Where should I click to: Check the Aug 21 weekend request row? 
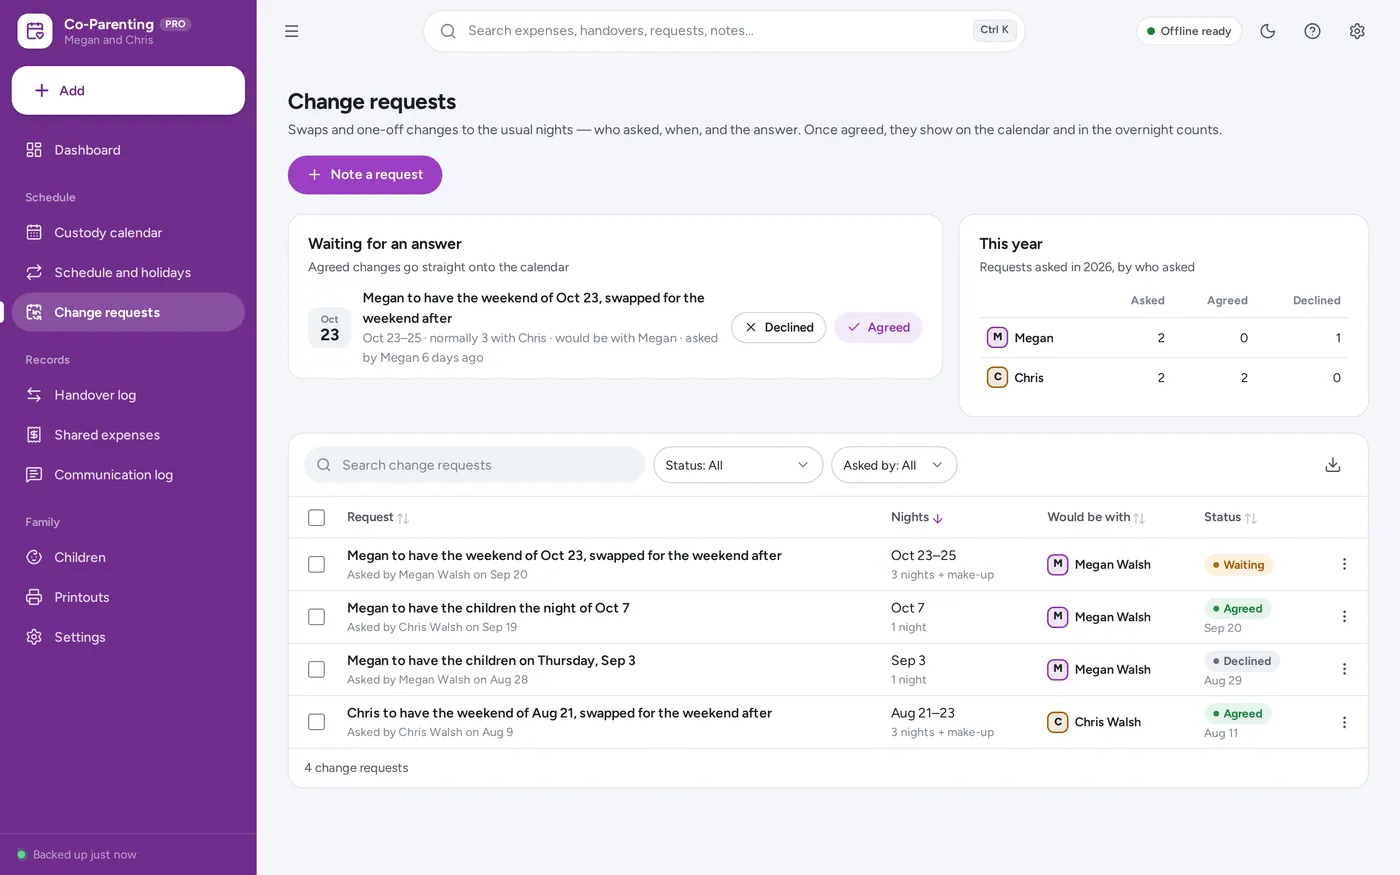coord(316,722)
